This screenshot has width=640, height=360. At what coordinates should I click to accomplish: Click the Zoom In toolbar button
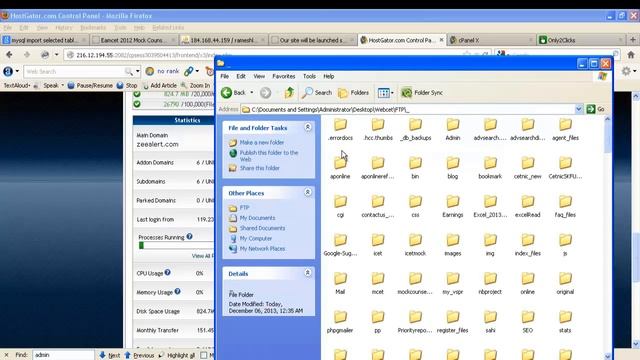[196, 85]
